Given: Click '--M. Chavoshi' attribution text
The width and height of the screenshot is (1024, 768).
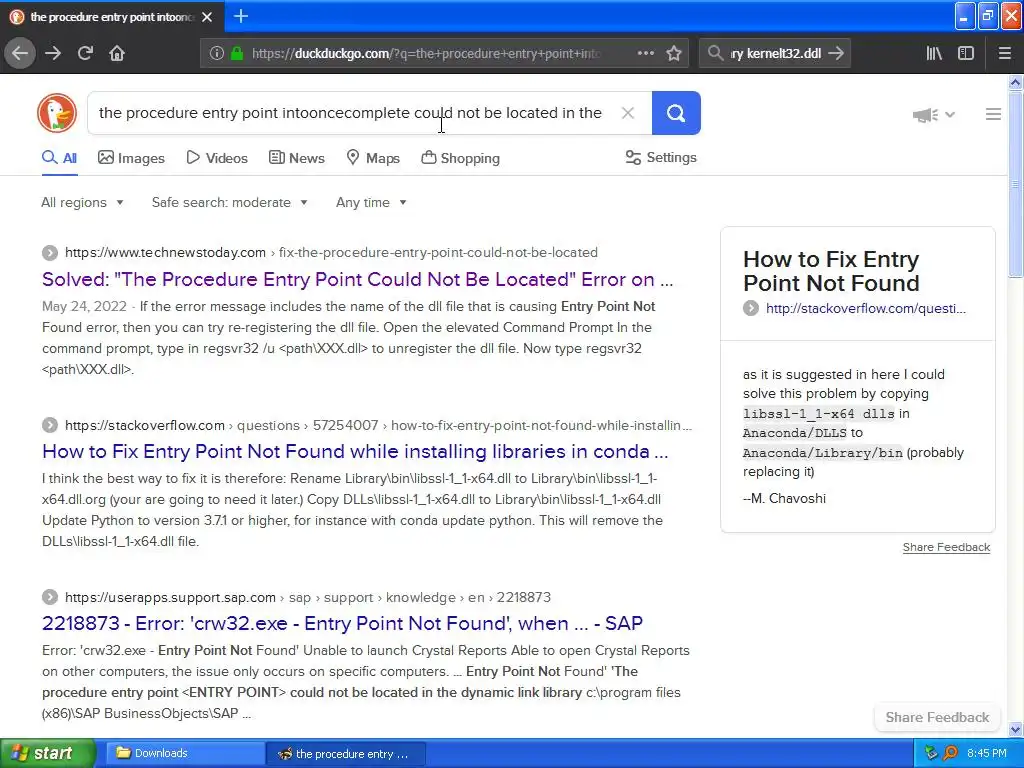Looking at the screenshot, I should pos(784,498).
